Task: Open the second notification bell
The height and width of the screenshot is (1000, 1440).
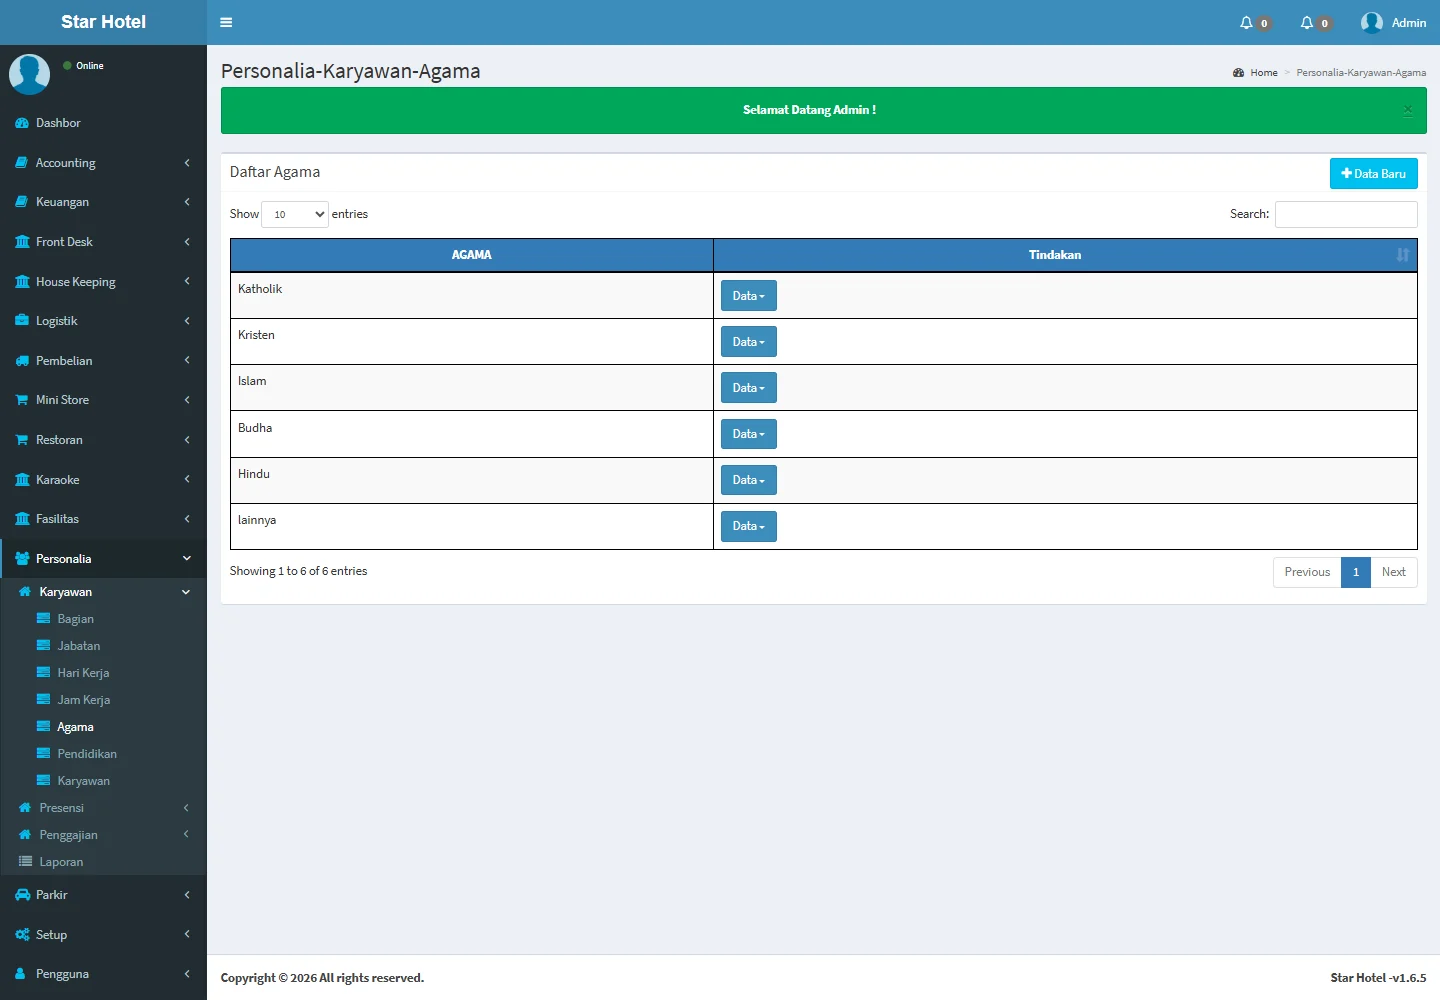Action: 1307,23
